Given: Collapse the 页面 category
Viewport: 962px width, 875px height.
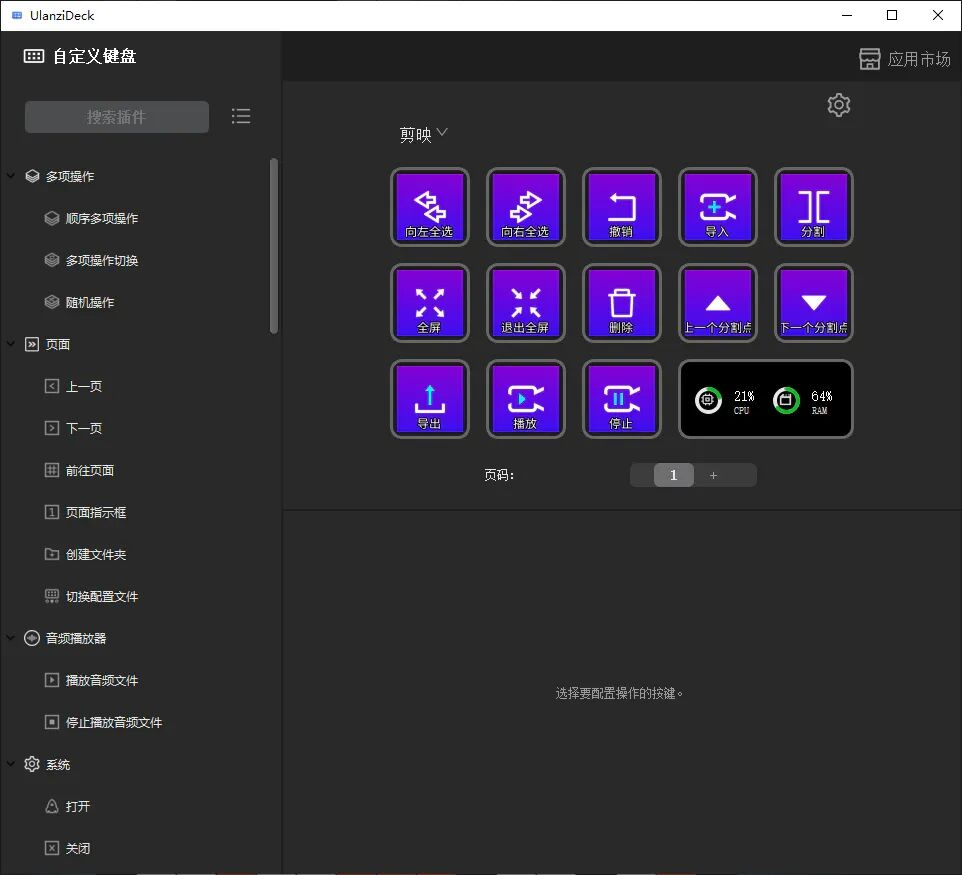Looking at the screenshot, I should point(10,344).
